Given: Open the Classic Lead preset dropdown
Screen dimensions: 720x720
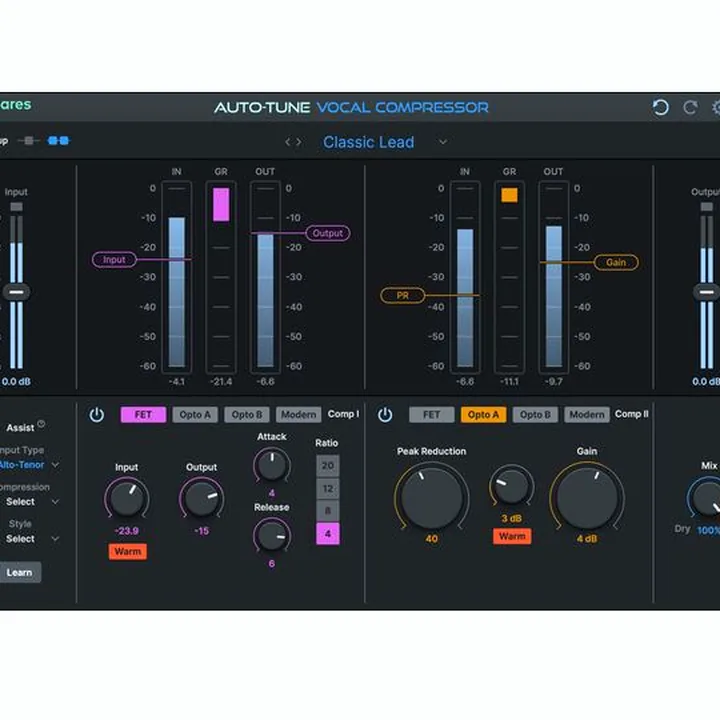Looking at the screenshot, I should click(443, 142).
